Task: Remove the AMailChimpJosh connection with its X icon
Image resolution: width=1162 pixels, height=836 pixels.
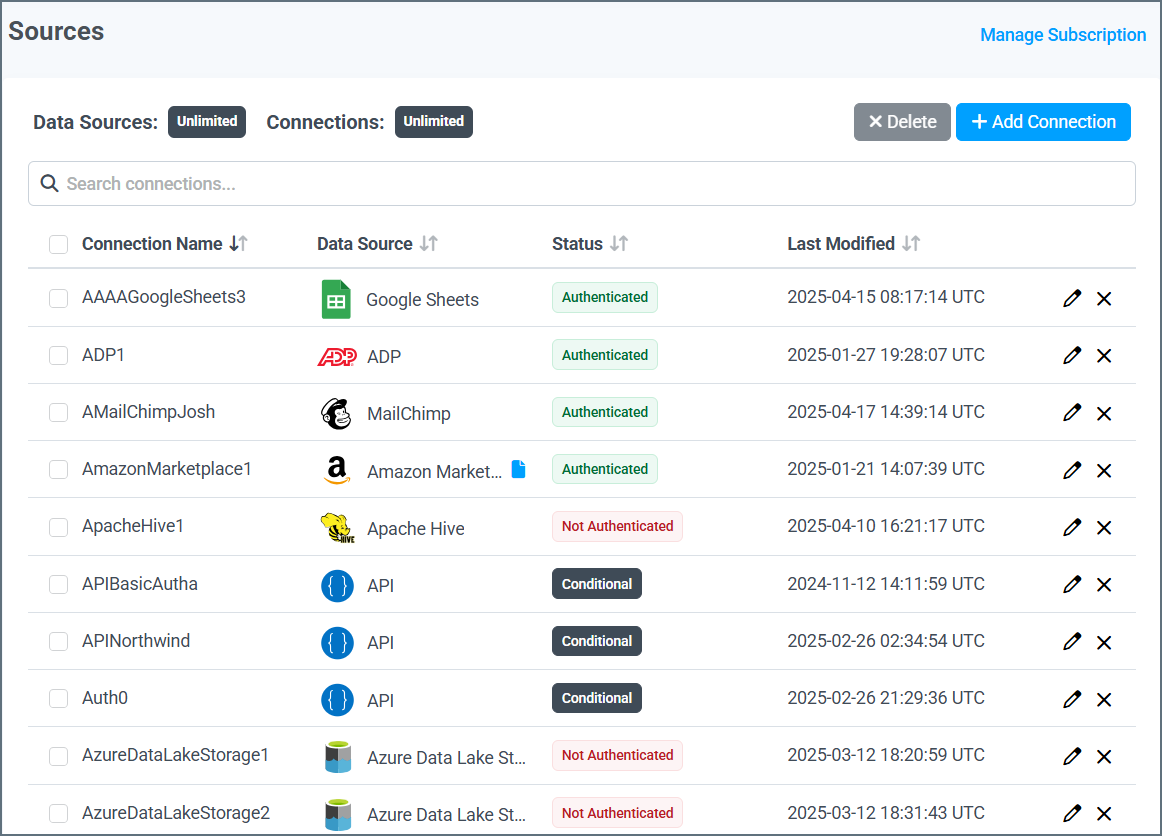Action: [x=1104, y=413]
